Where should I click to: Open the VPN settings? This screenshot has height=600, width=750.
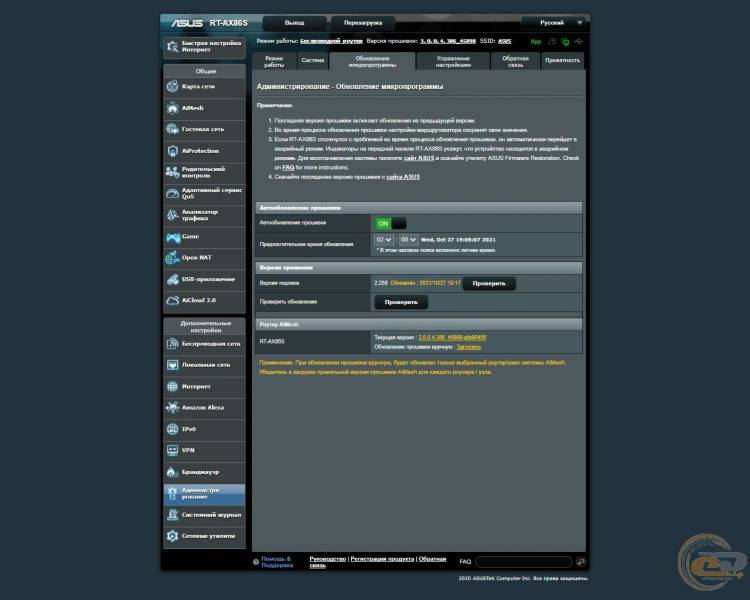click(204, 450)
